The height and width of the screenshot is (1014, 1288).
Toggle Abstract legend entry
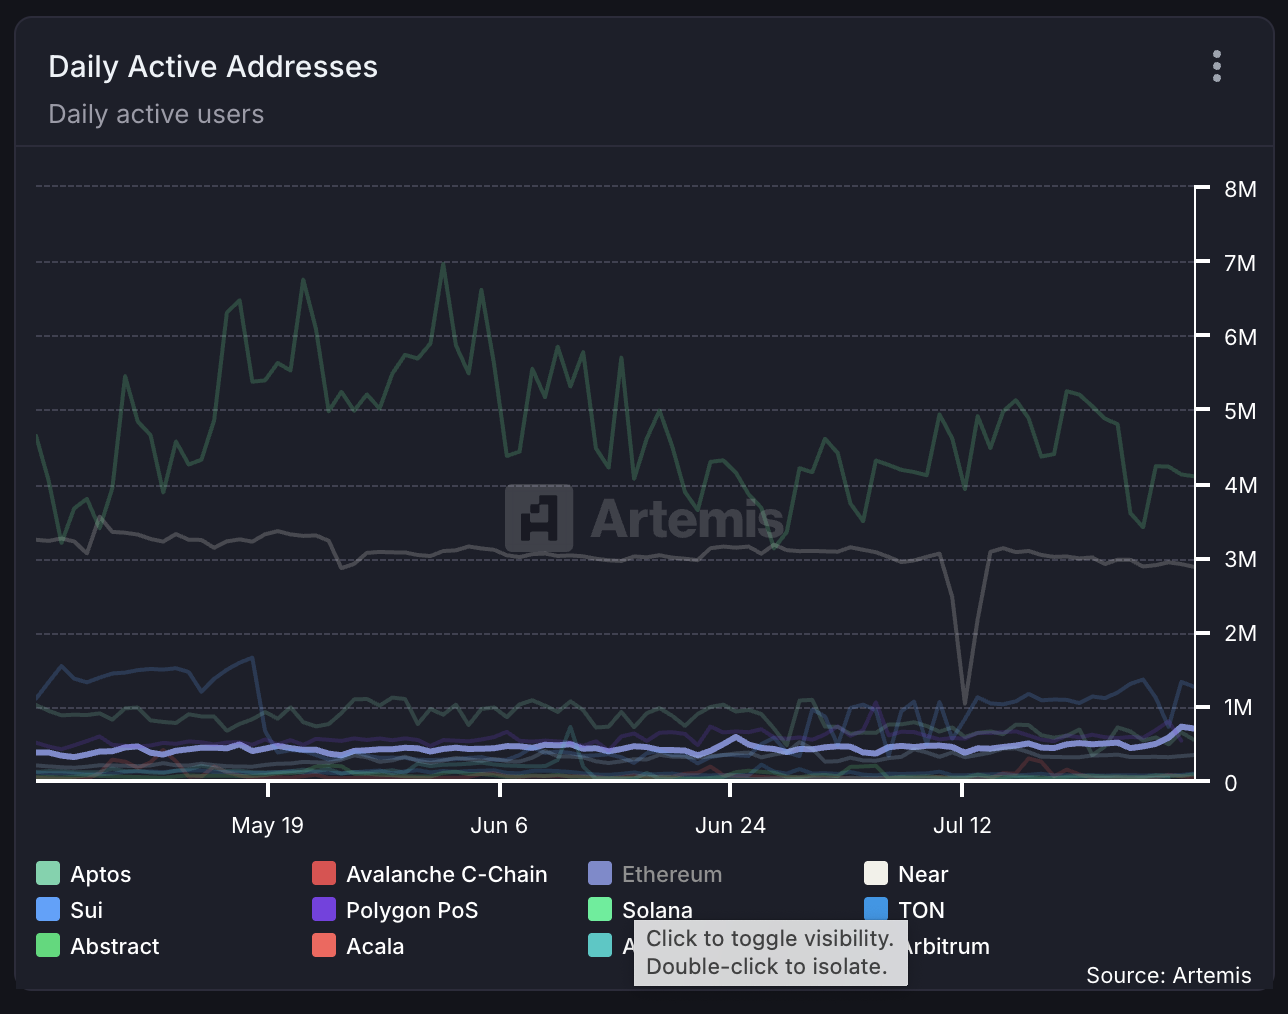[98, 946]
